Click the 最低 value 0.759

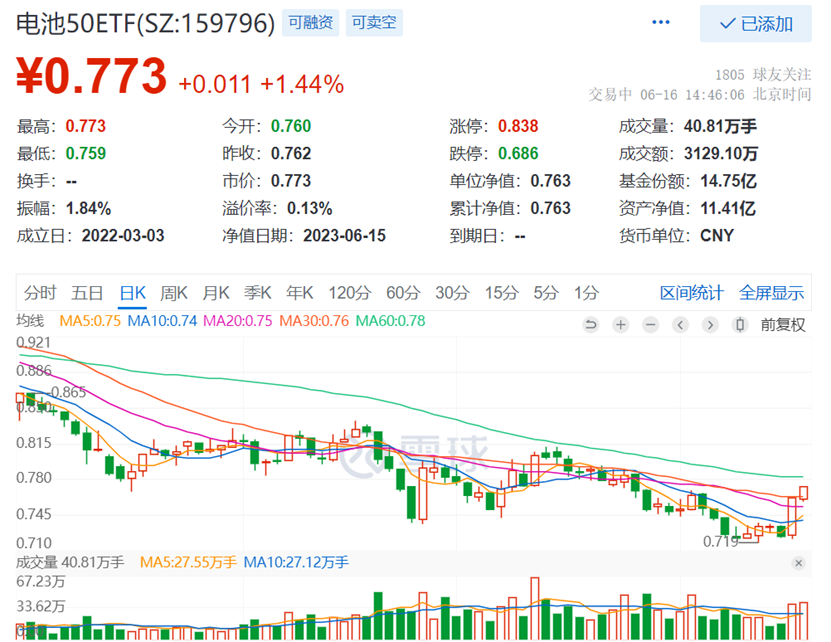(86, 154)
